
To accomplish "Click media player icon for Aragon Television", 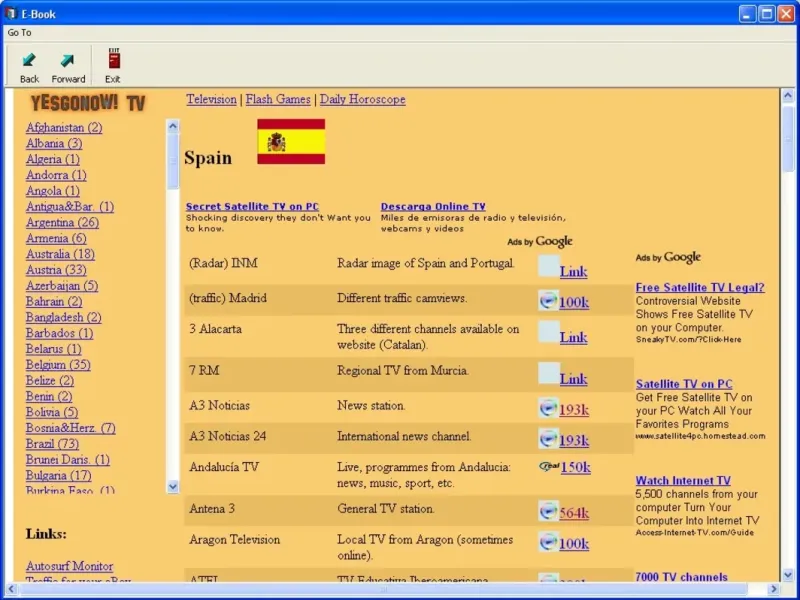I will (548, 542).
